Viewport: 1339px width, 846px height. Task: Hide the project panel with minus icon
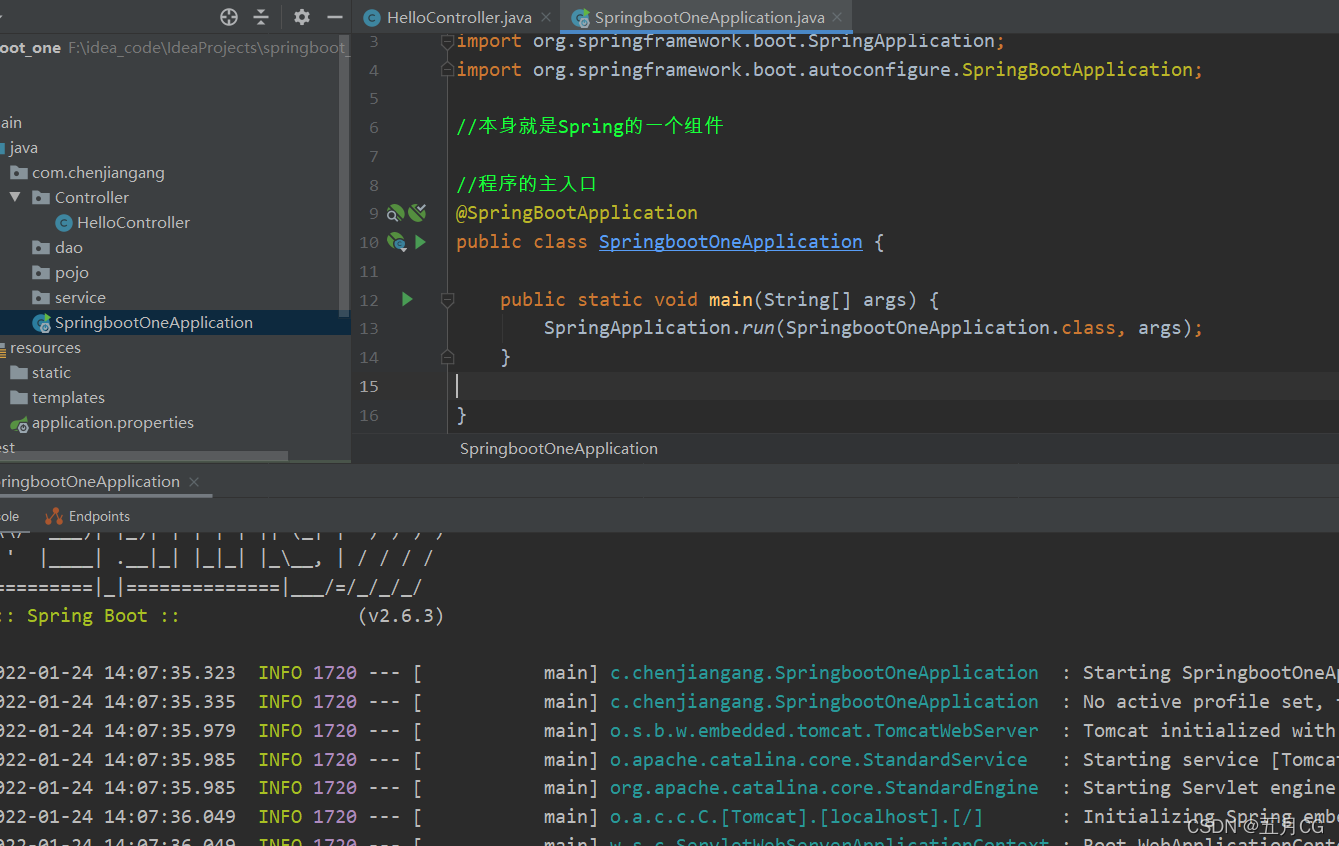point(335,17)
